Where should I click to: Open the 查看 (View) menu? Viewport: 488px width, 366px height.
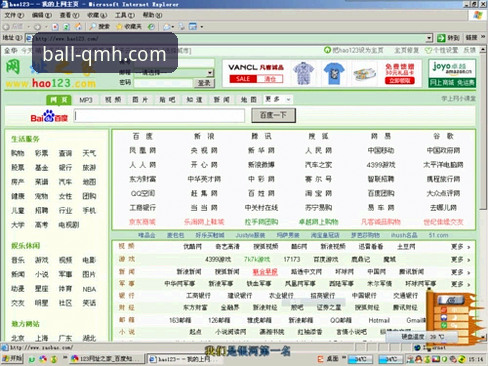[x=69, y=15]
